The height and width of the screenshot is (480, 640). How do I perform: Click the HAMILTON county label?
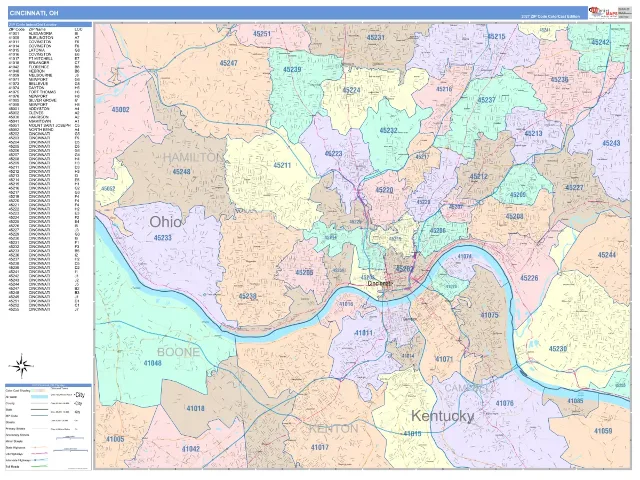click(193, 157)
